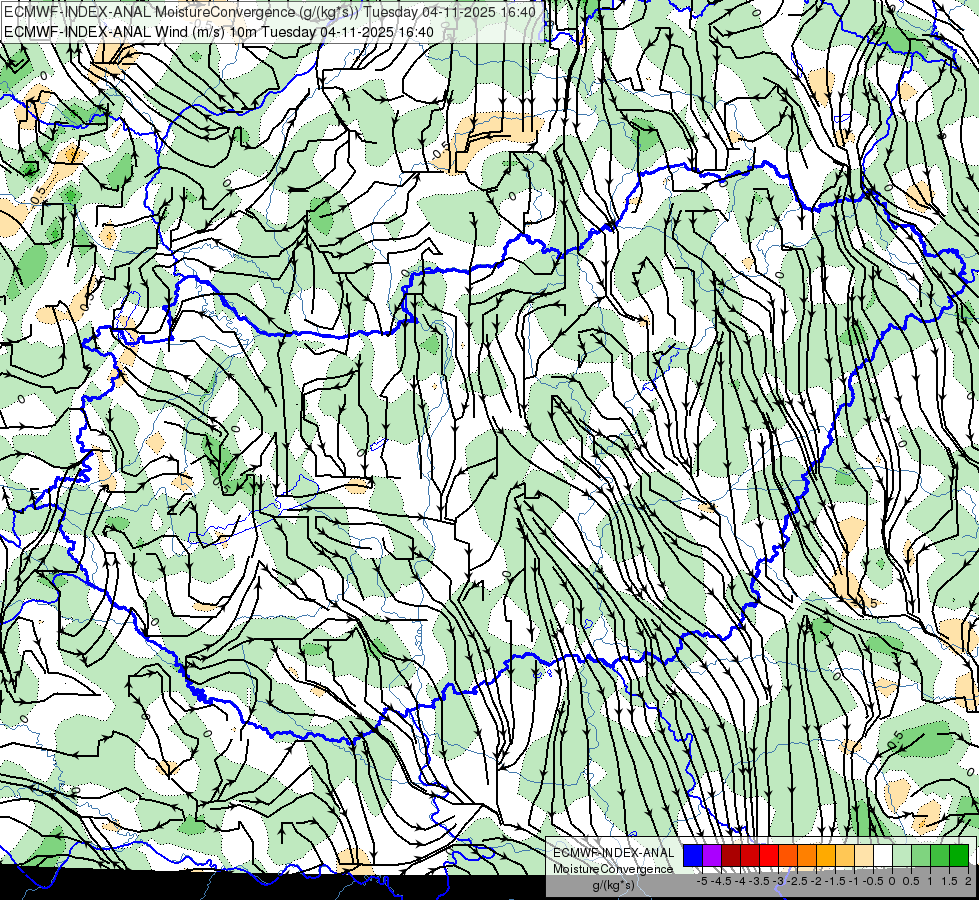The image size is (979, 900).
Task: Click the g/(kg*s) unit in the legend
Action: [x=613, y=885]
